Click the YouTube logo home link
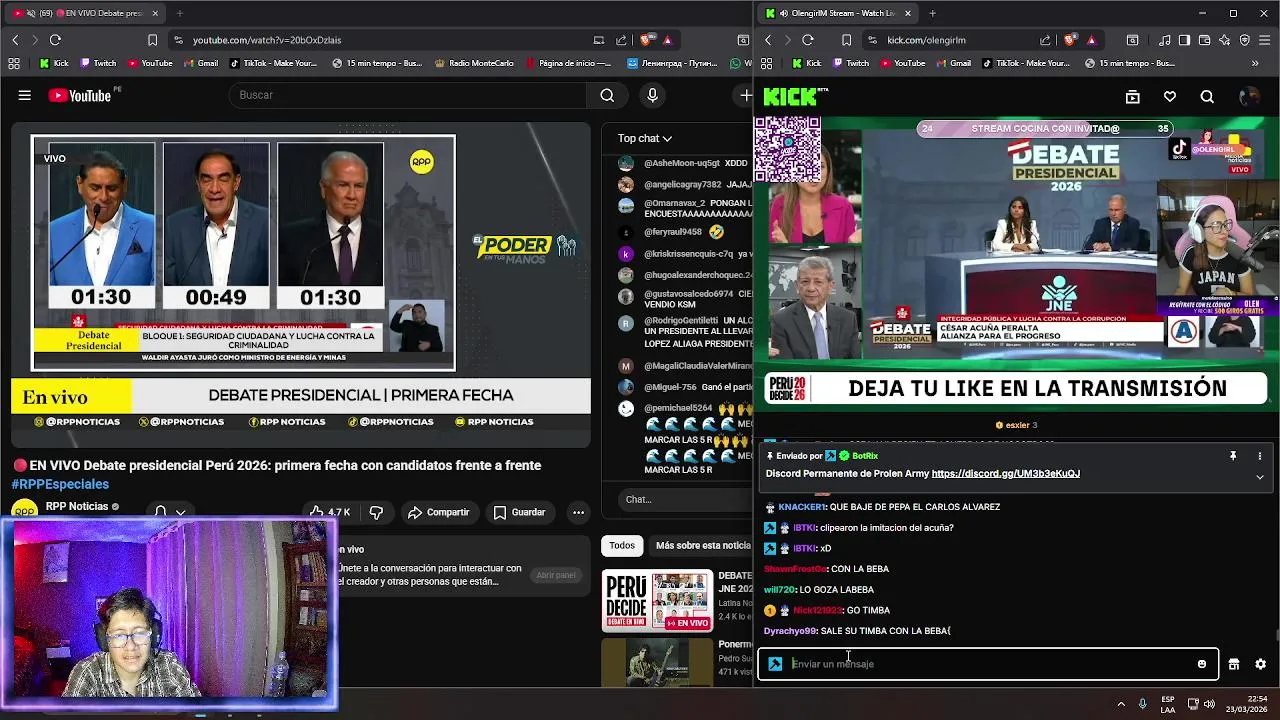The height and width of the screenshot is (720, 1280). pos(79,95)
